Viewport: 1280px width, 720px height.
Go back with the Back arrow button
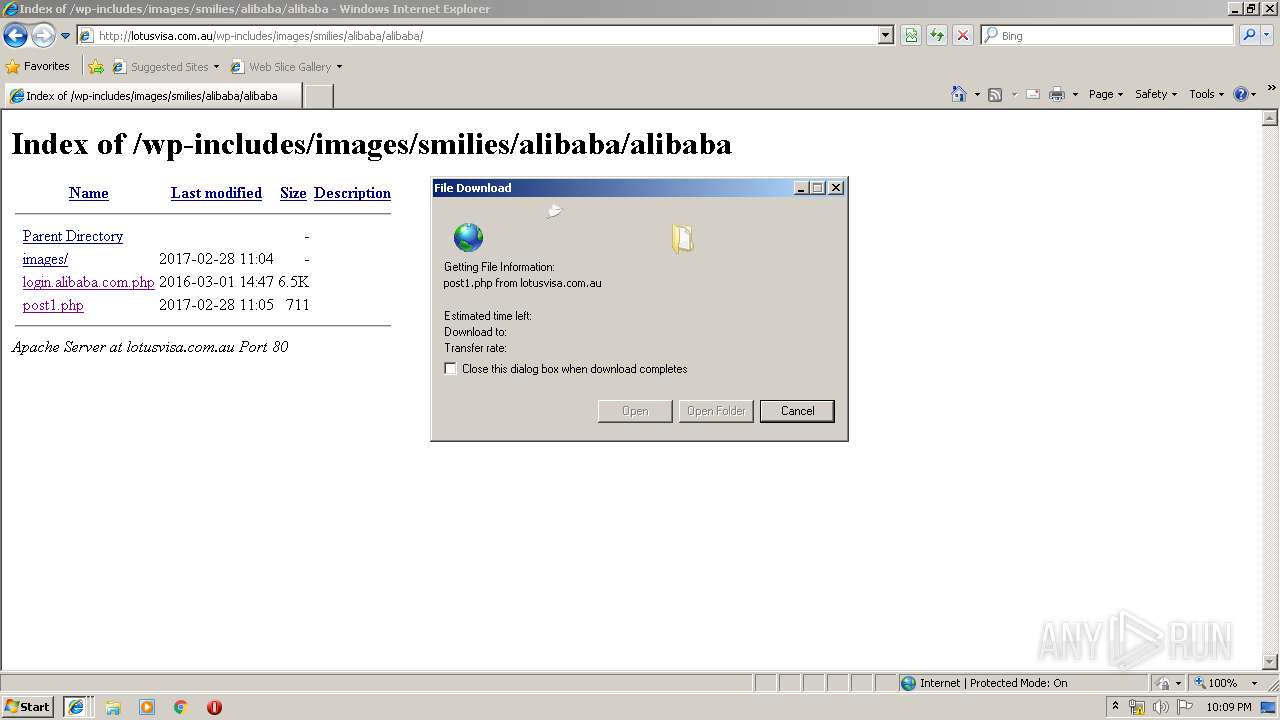pos(15,36)
